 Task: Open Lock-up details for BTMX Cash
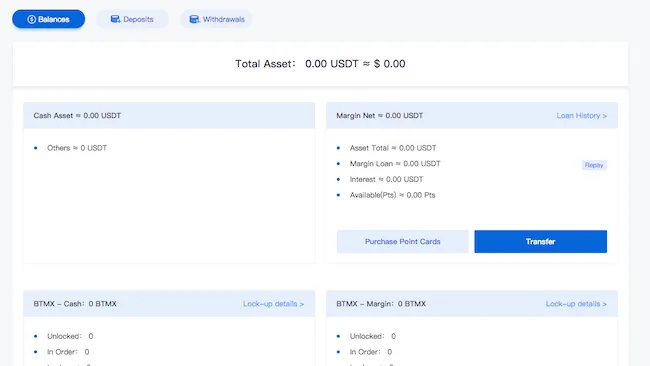click(x=273, y=304)
